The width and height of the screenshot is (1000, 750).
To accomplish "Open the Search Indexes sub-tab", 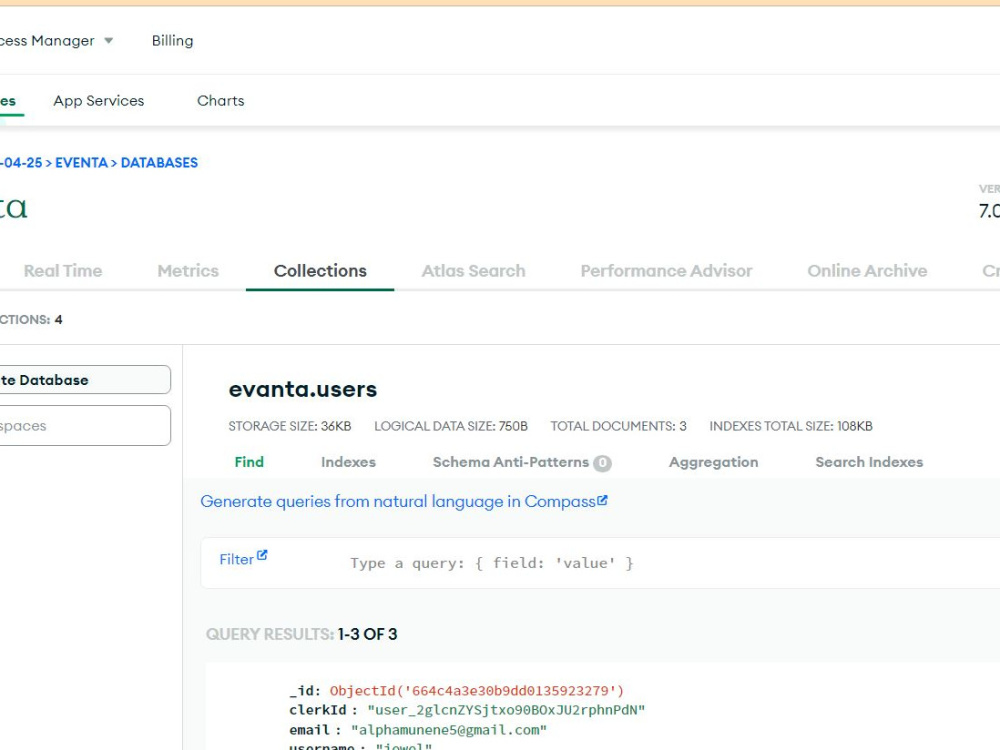I will [x=869, y=462].
